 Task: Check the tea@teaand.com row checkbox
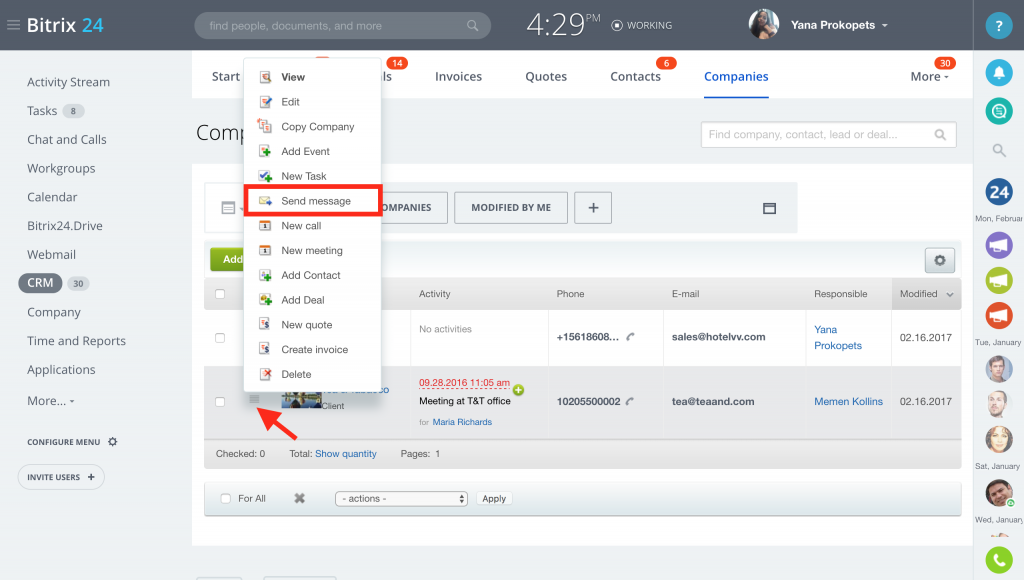220,402
